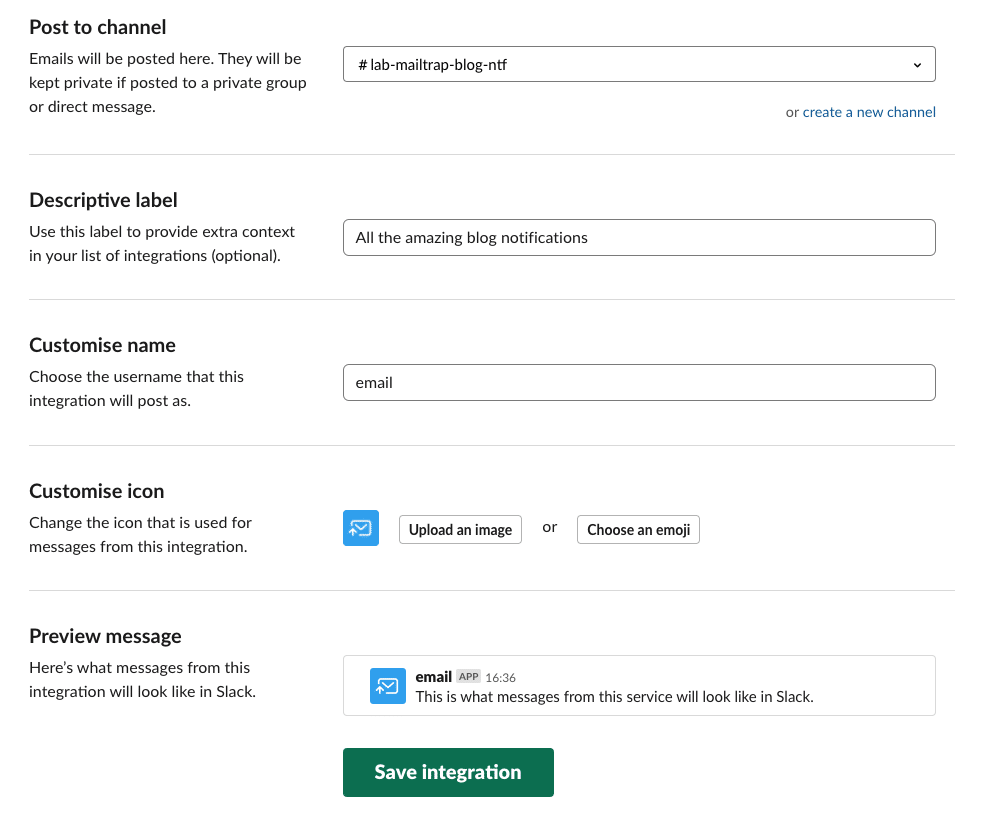986x837 pixels.
Task: Click Choose an emoji button
Action: (638, 529)
